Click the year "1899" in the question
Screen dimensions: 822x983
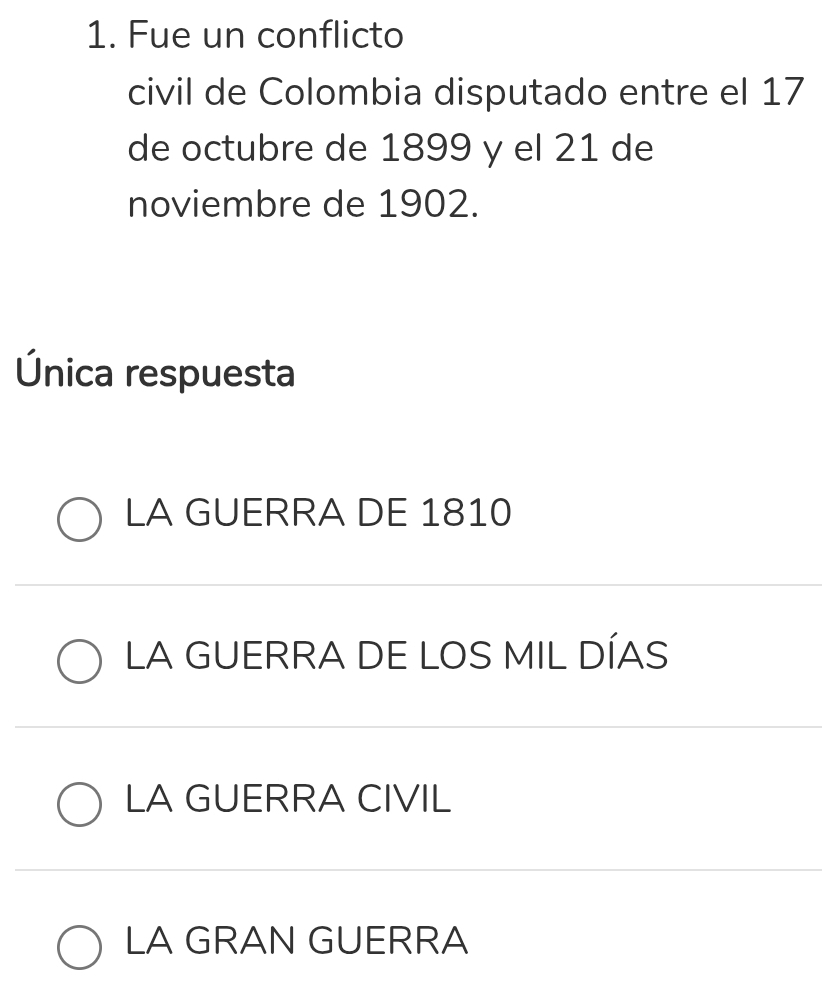click(427, 149)
